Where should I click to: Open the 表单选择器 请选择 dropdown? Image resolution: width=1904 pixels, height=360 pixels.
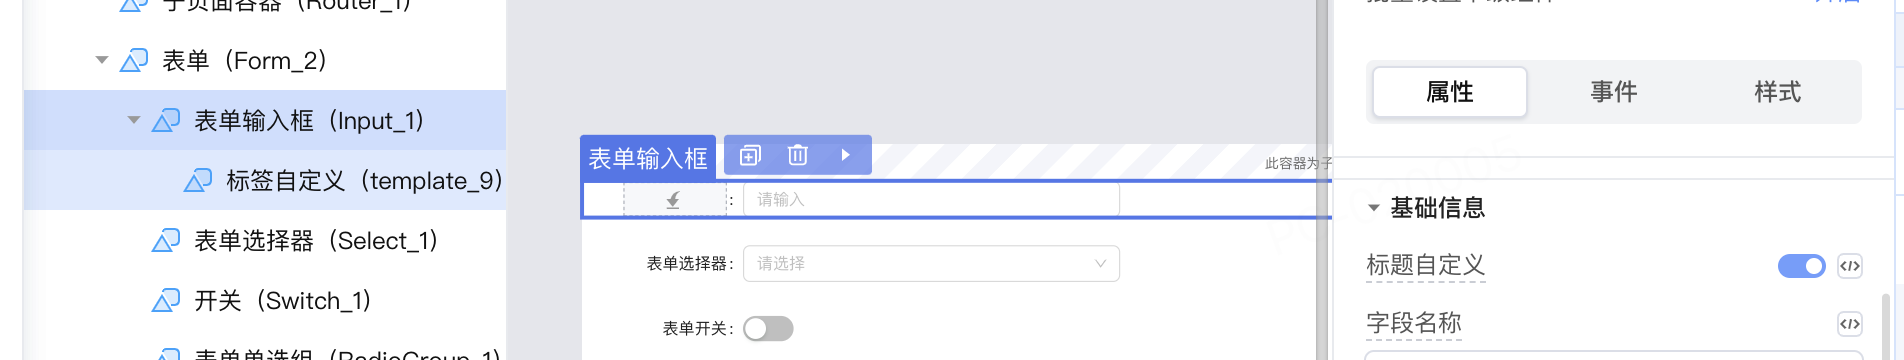click(931, 264)
